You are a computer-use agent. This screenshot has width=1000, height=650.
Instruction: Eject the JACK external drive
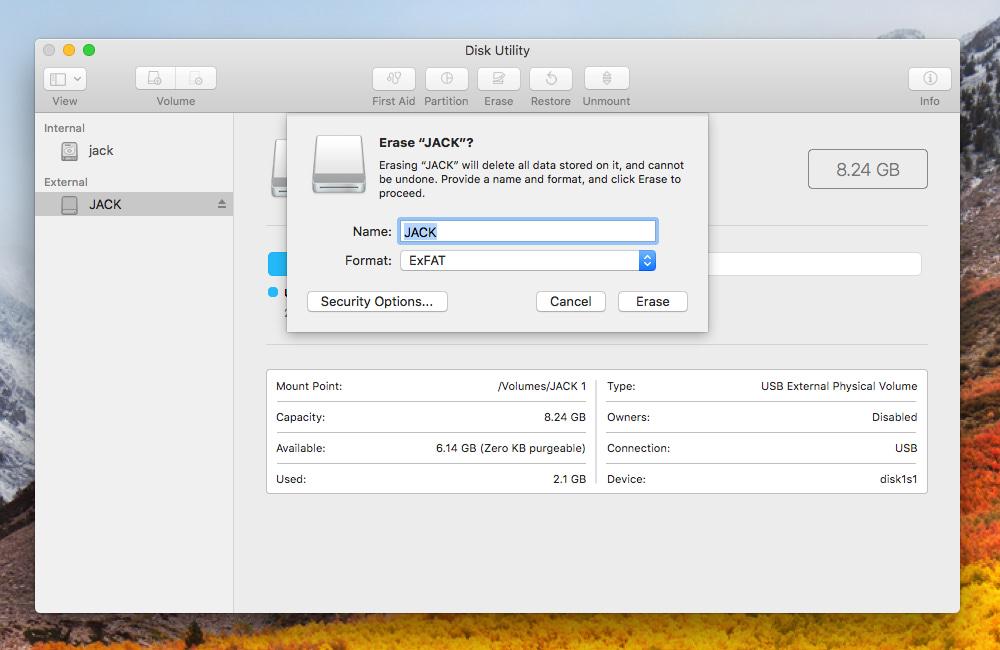point(222,204)
